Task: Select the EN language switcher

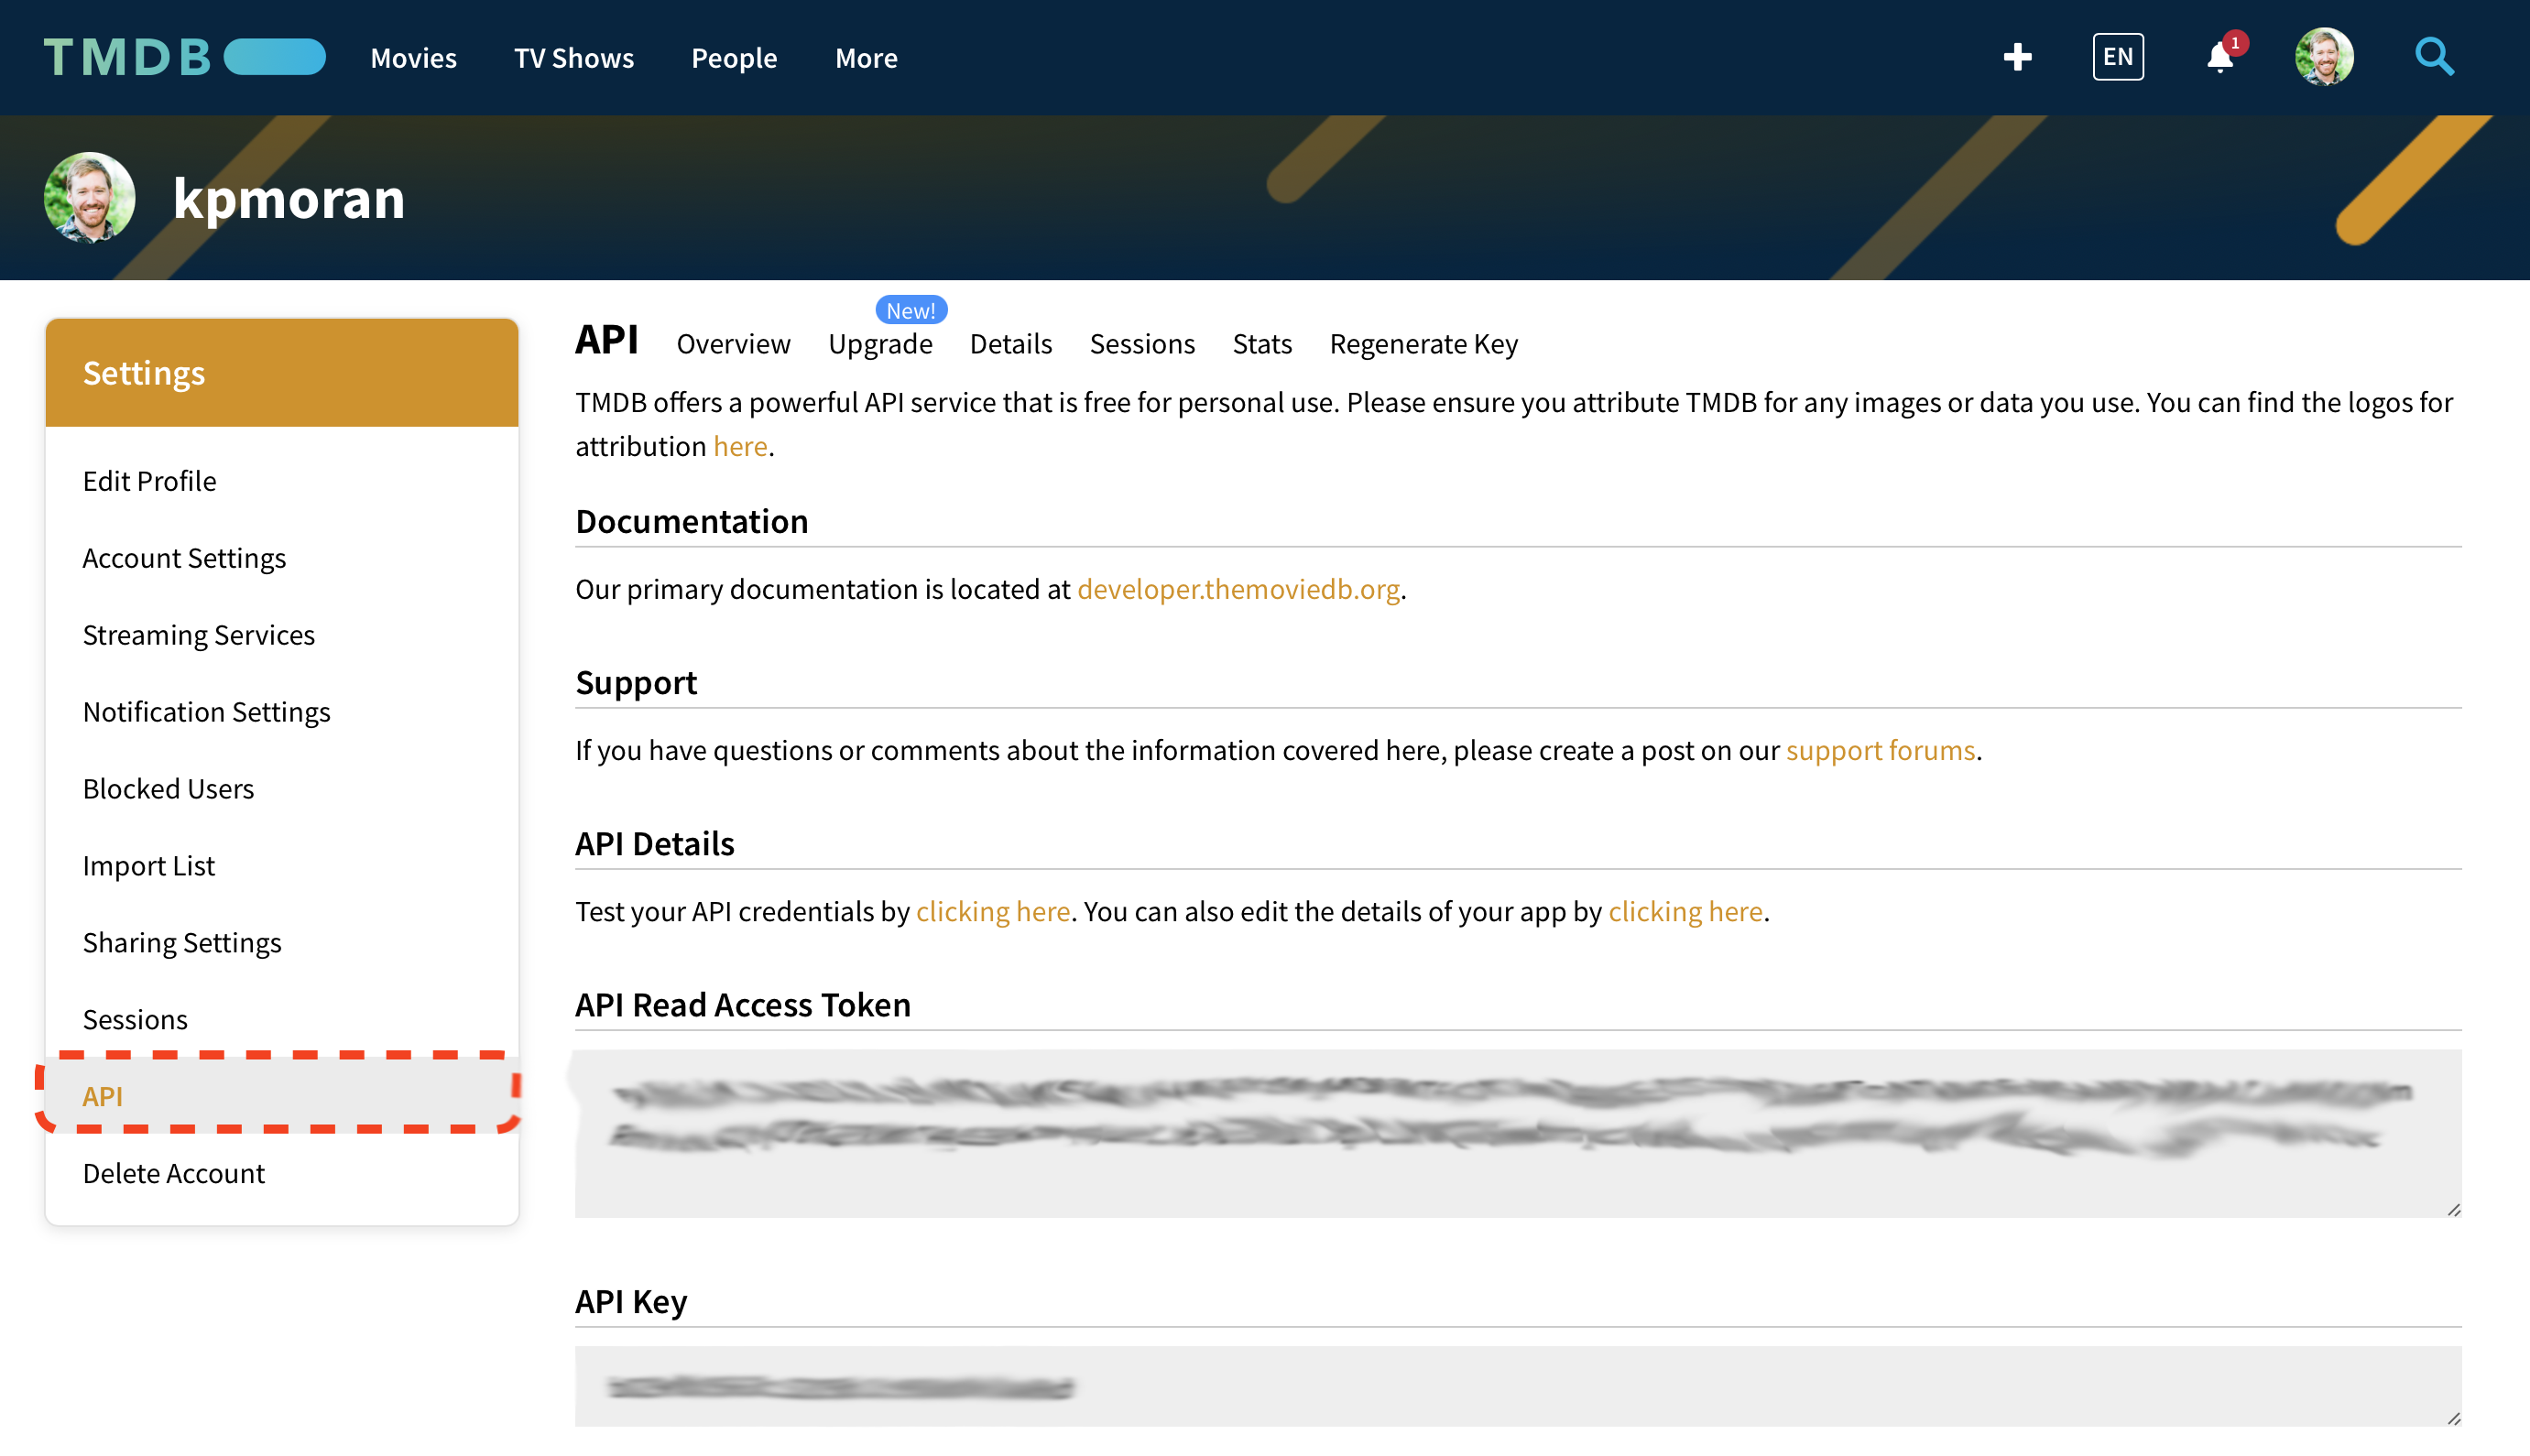Action: tap(2117, 57)
